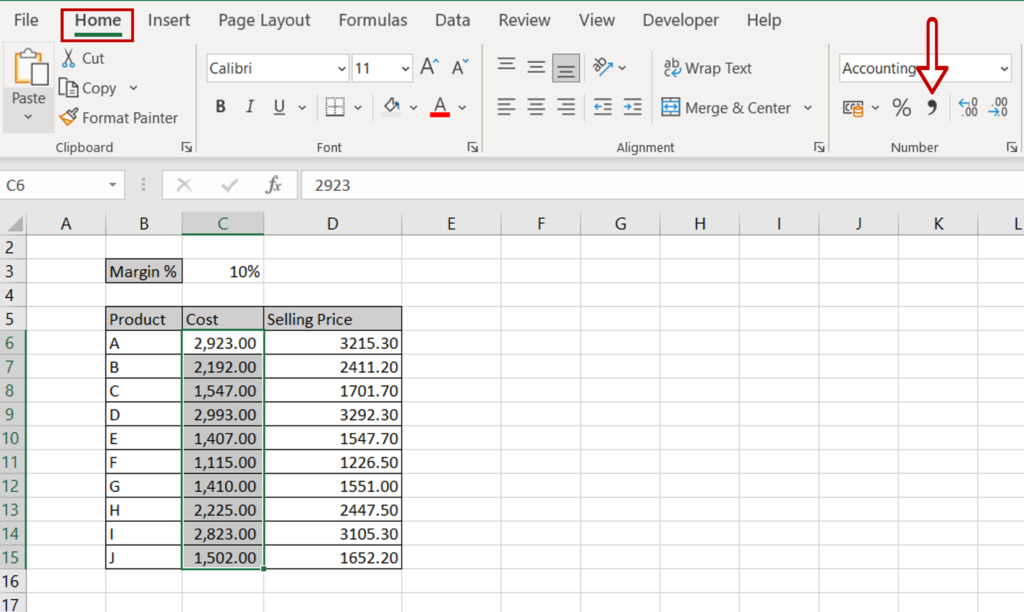Apply the Comma Style under the red arrow
Screen dimensions: 1024x612
[x=931, y=107]
